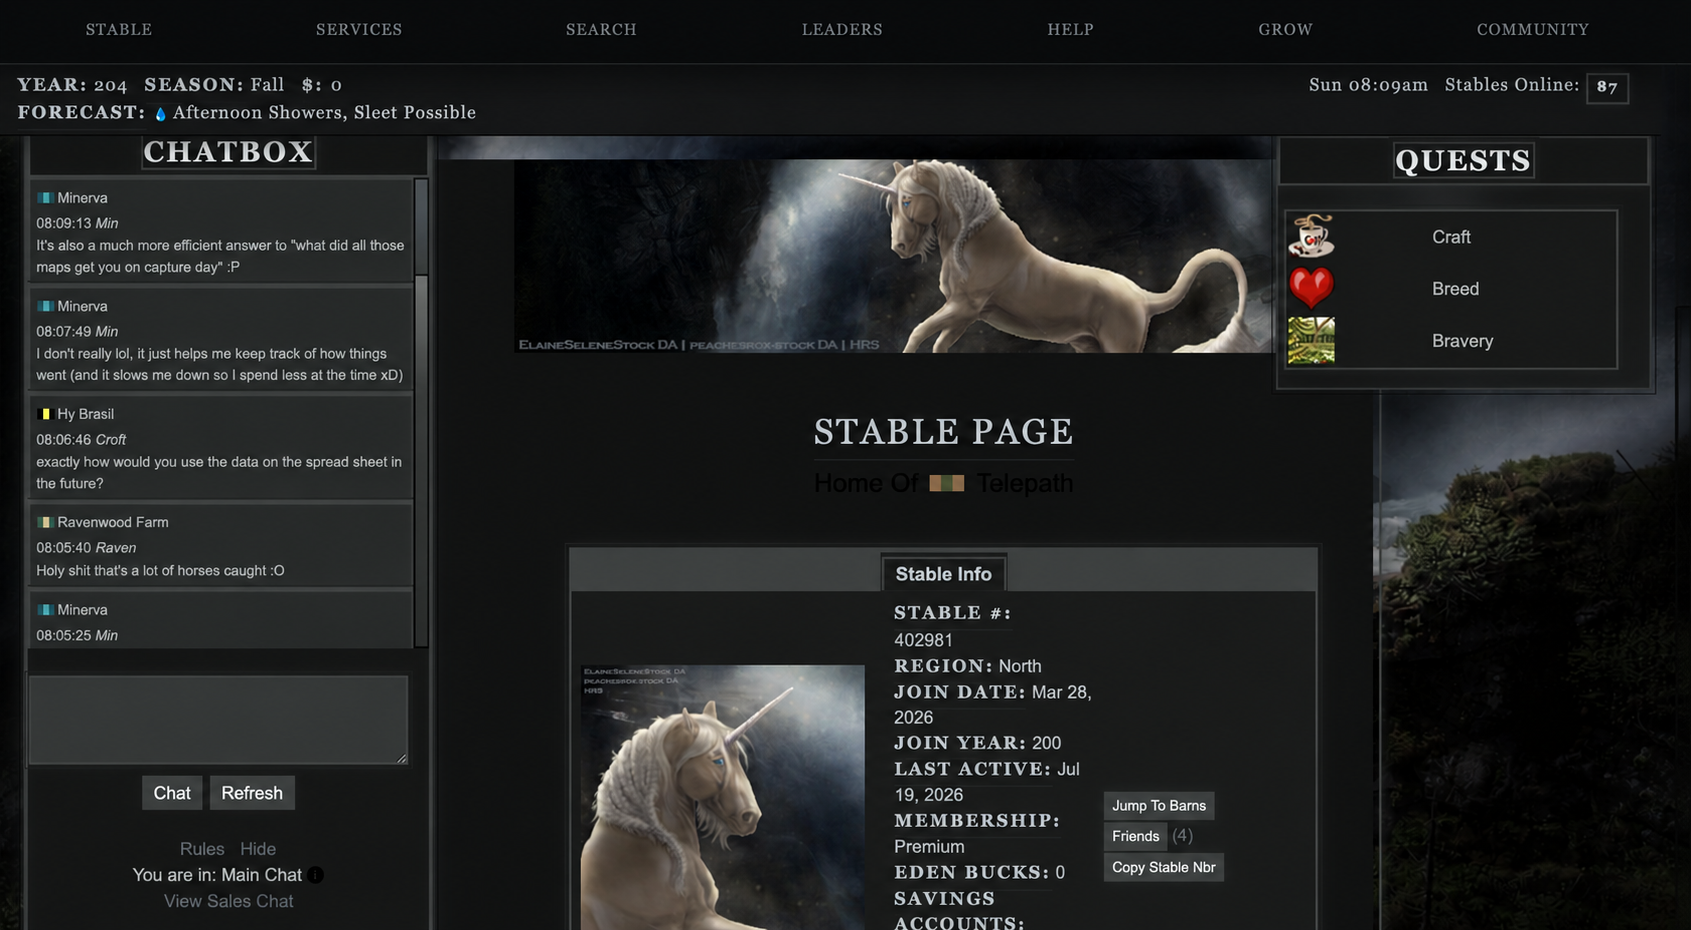Click Telepath's stable flag icon

click(x=946, y=484)
